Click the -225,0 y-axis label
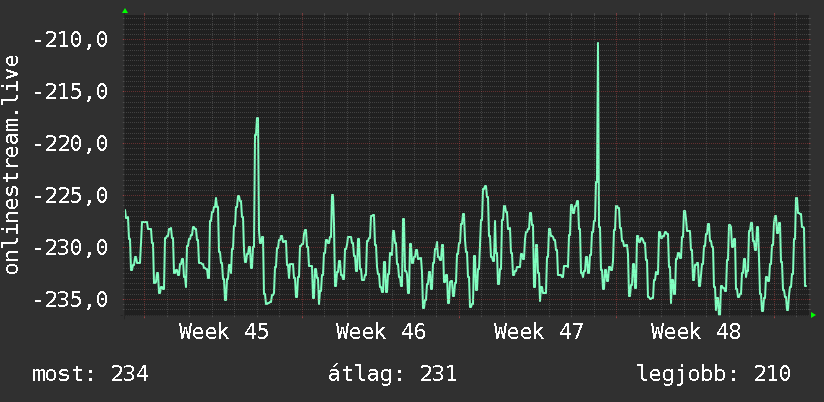824x402 pixels. click(70, 196)
